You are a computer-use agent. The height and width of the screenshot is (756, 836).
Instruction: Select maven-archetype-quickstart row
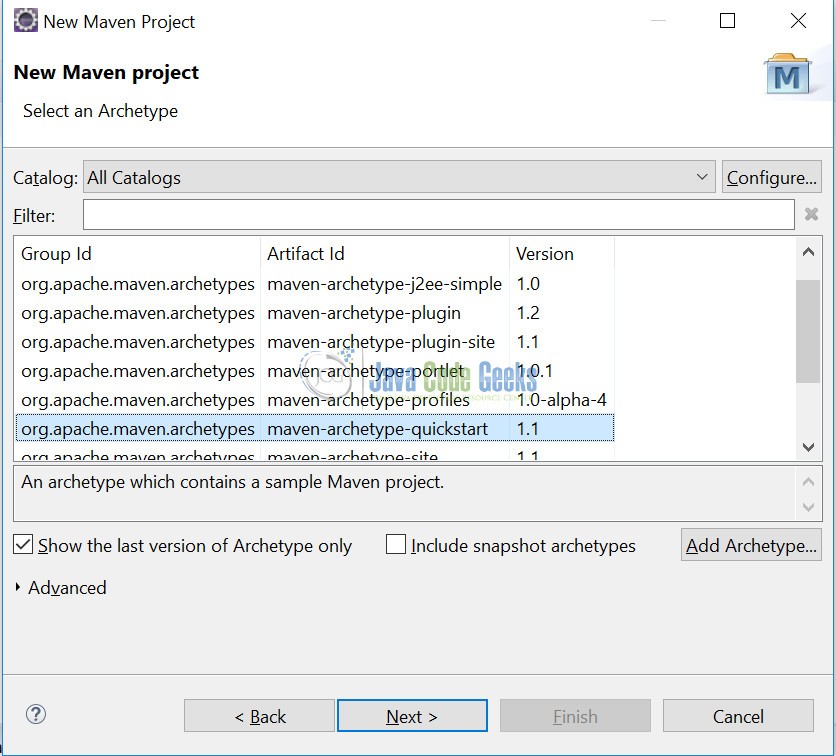tap(315, 429)
